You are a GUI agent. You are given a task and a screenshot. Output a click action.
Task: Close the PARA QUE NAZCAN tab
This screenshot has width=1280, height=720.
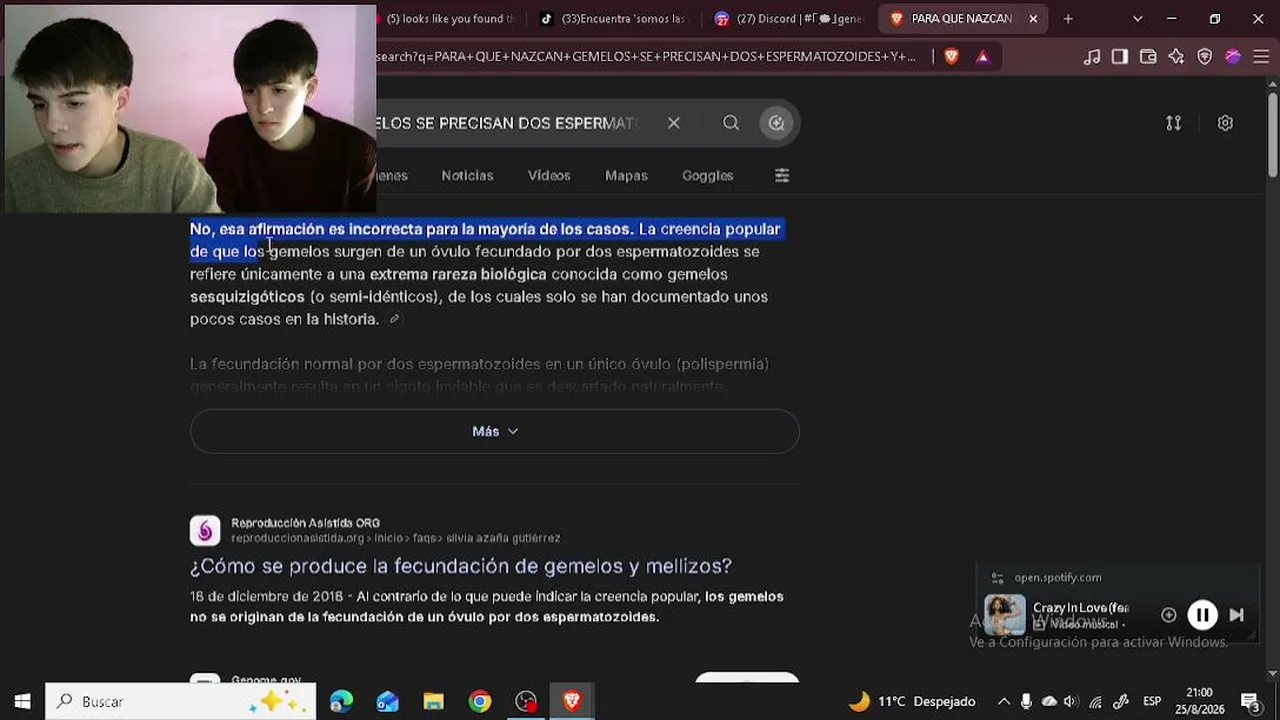click(x=1033, y=19)
